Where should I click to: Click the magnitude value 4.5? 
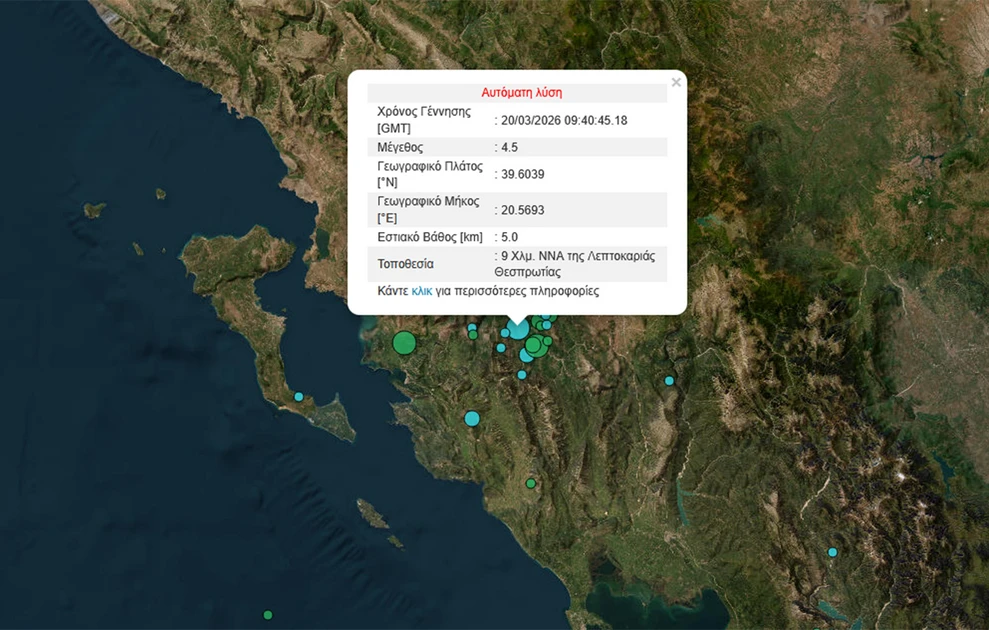[x=509, y=147]
